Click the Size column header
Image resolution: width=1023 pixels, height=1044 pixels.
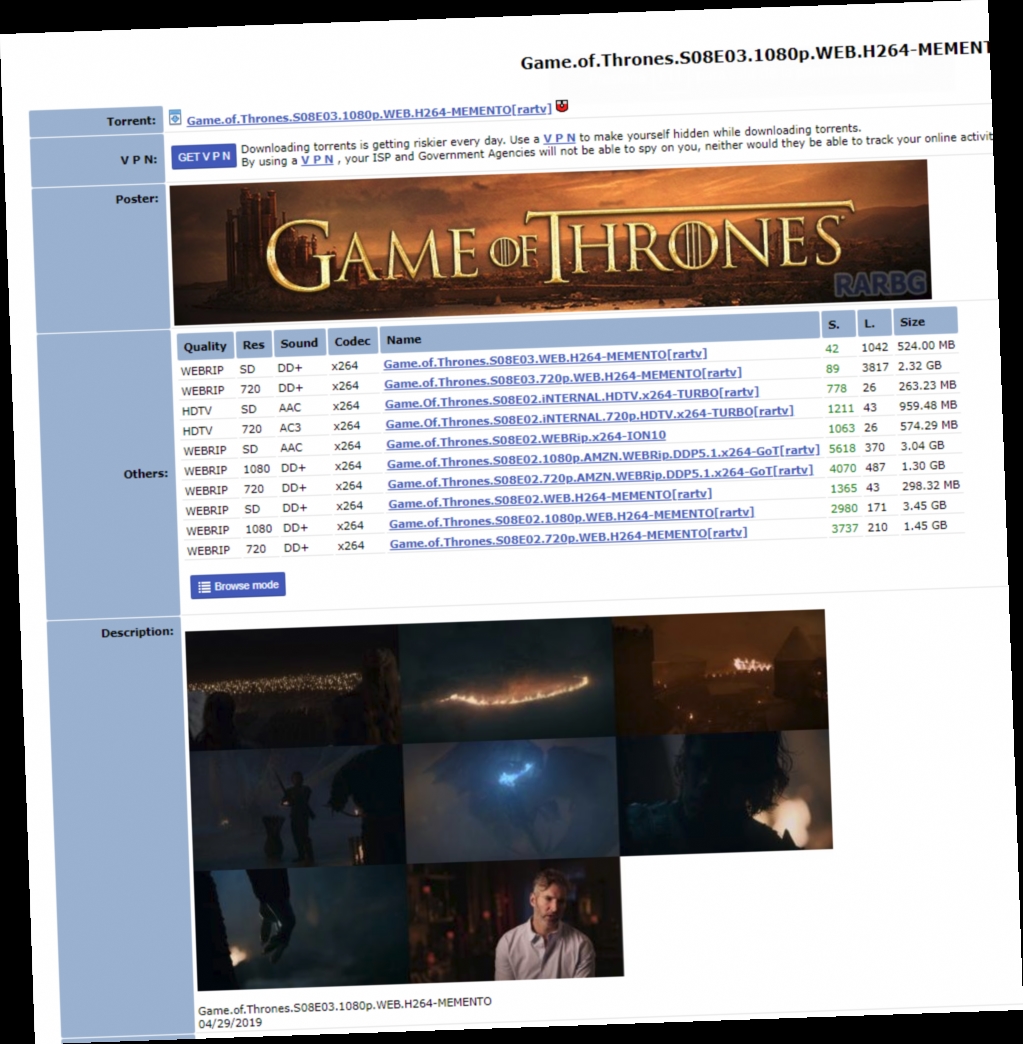925,321
